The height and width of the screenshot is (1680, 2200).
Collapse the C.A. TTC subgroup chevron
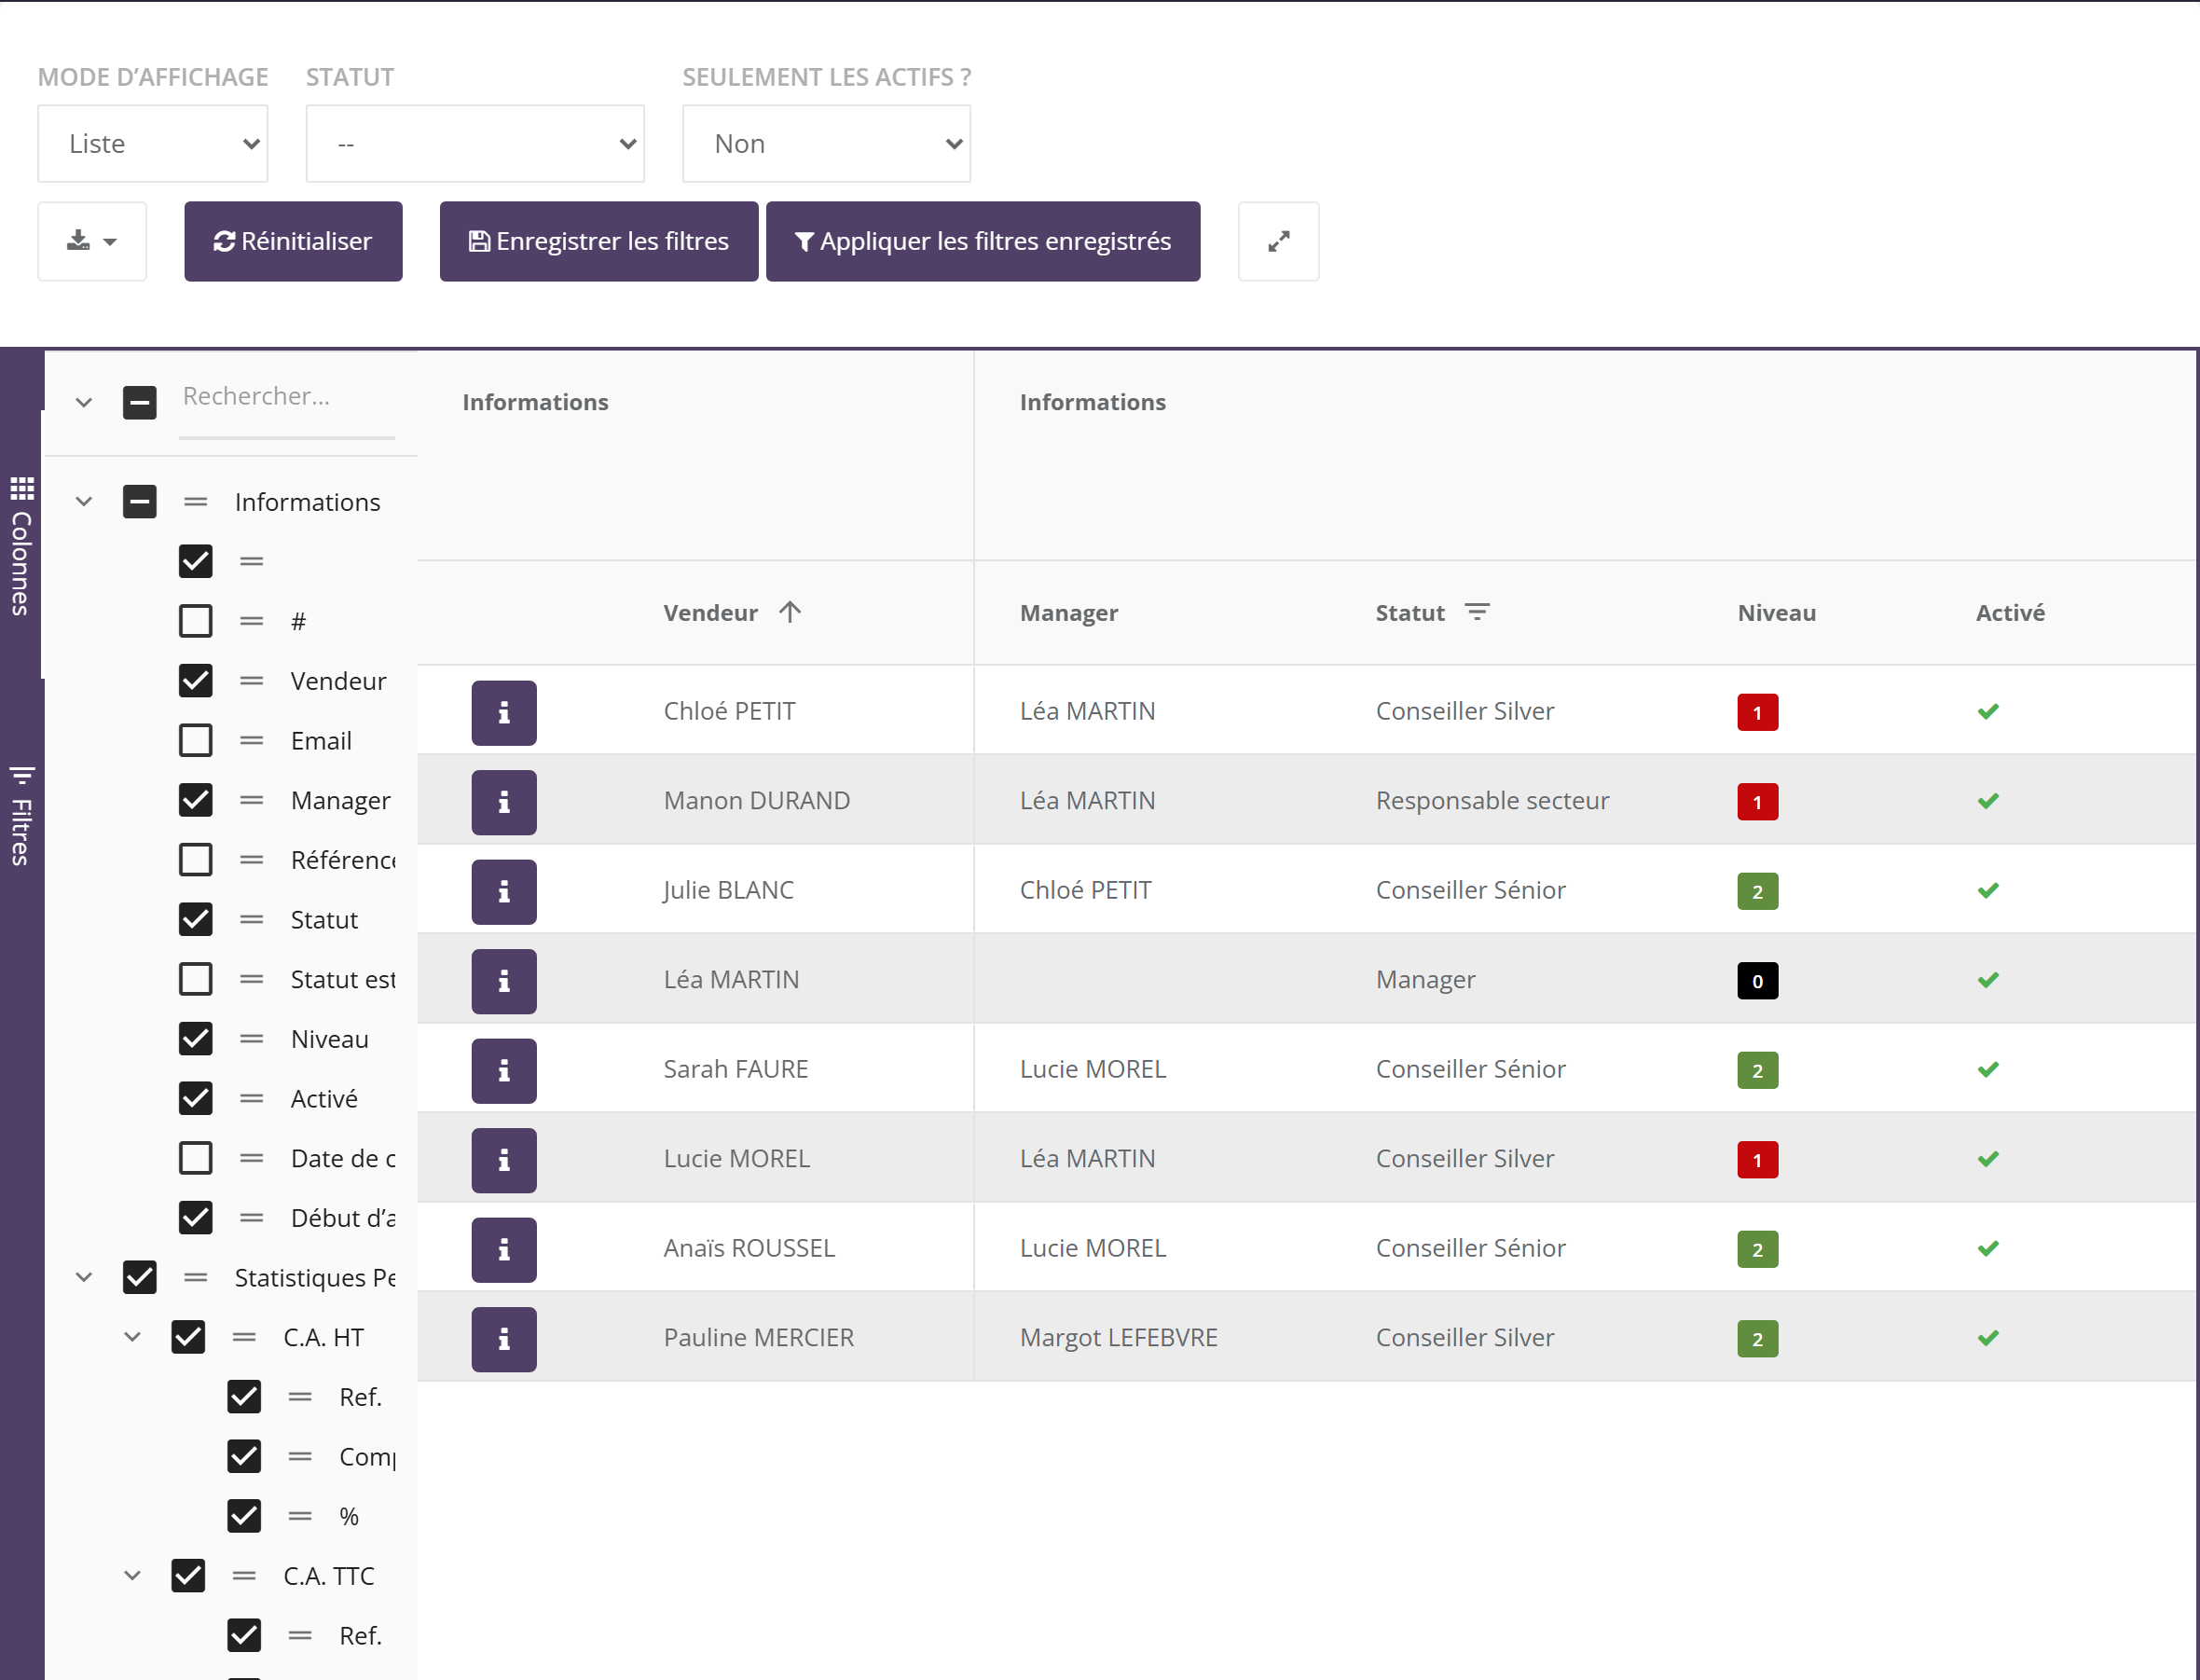(x=132, y=1576)
